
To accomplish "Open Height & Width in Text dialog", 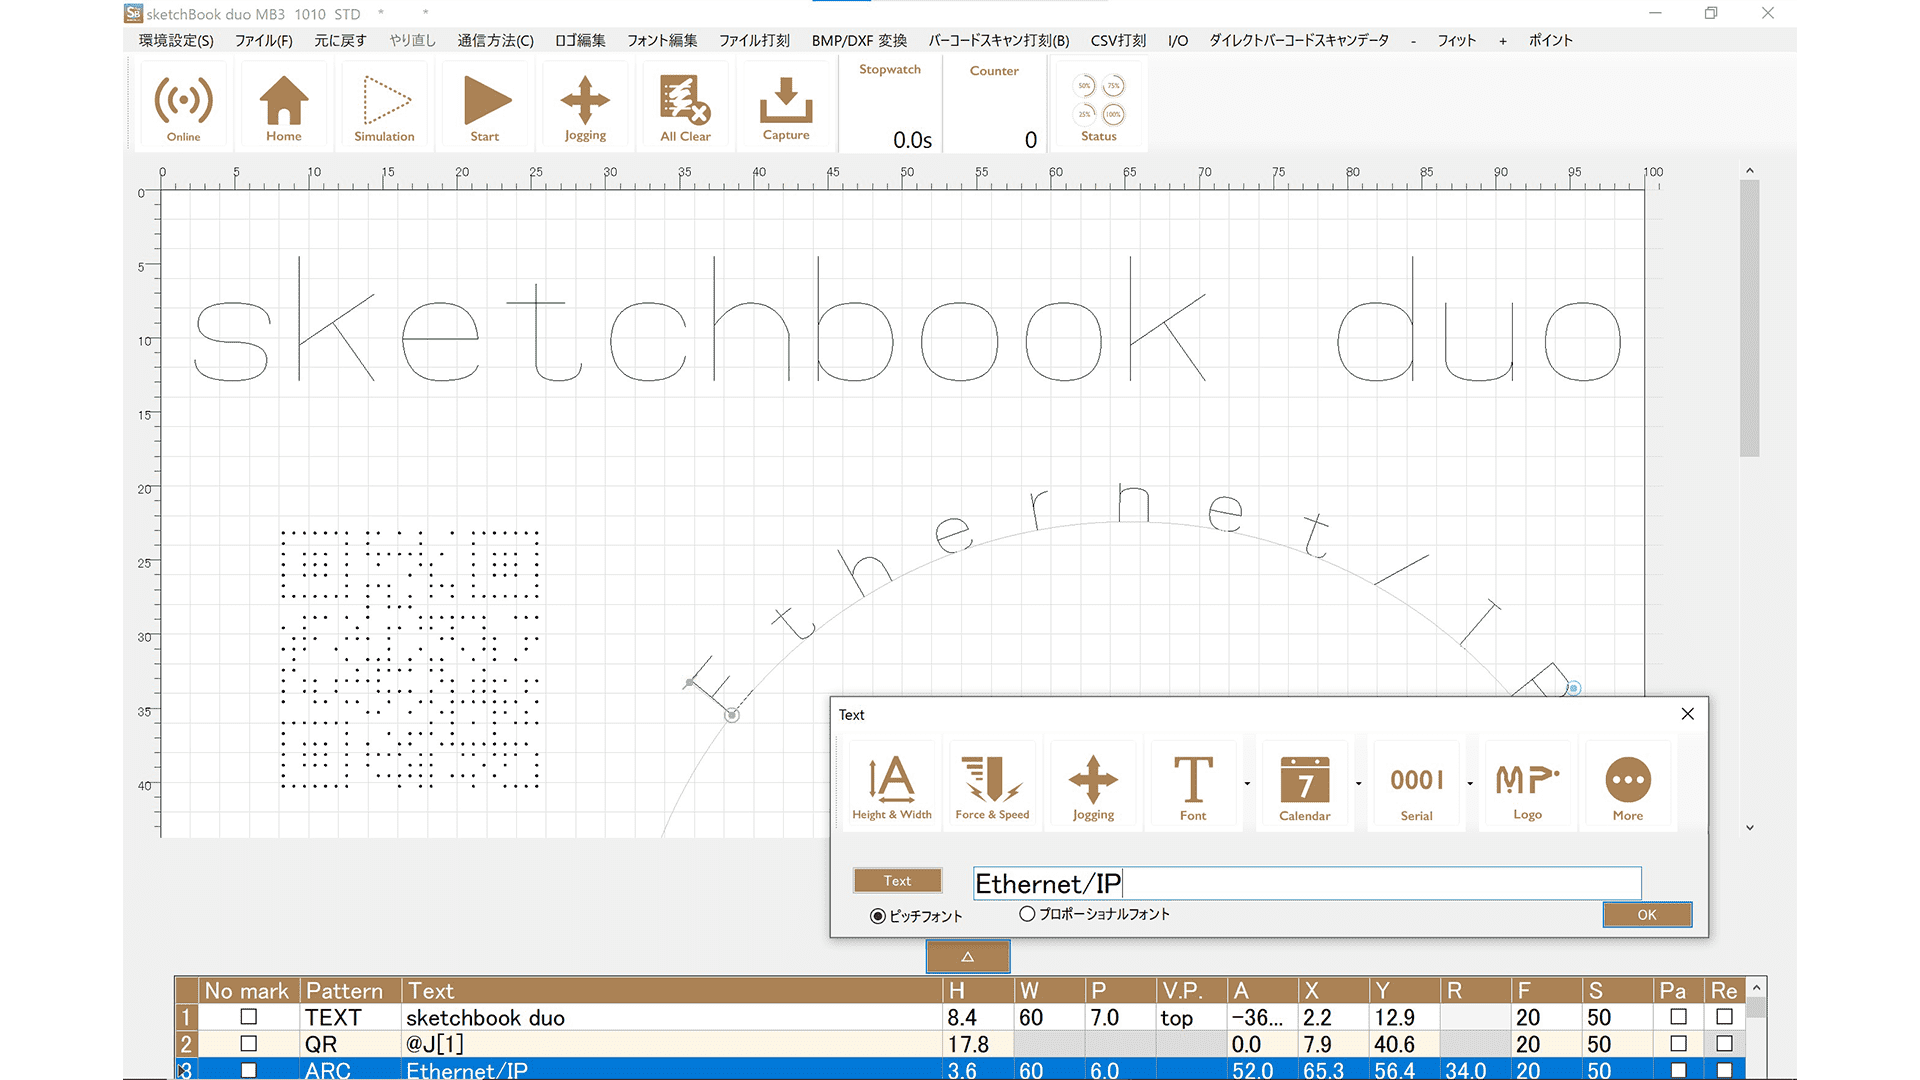I will [892, 786].
